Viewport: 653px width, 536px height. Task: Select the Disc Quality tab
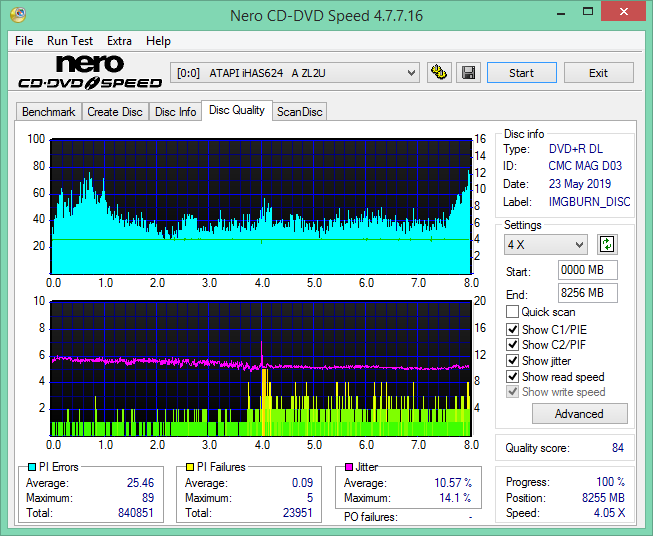(237, 110)
